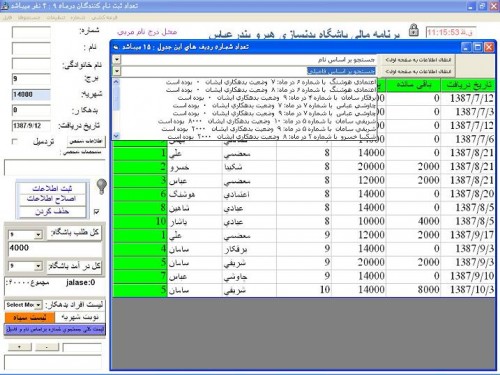This screenshot has width=500, height=375.
Task: Click the ثبت اطلاعات button
Action: (52, 188)
